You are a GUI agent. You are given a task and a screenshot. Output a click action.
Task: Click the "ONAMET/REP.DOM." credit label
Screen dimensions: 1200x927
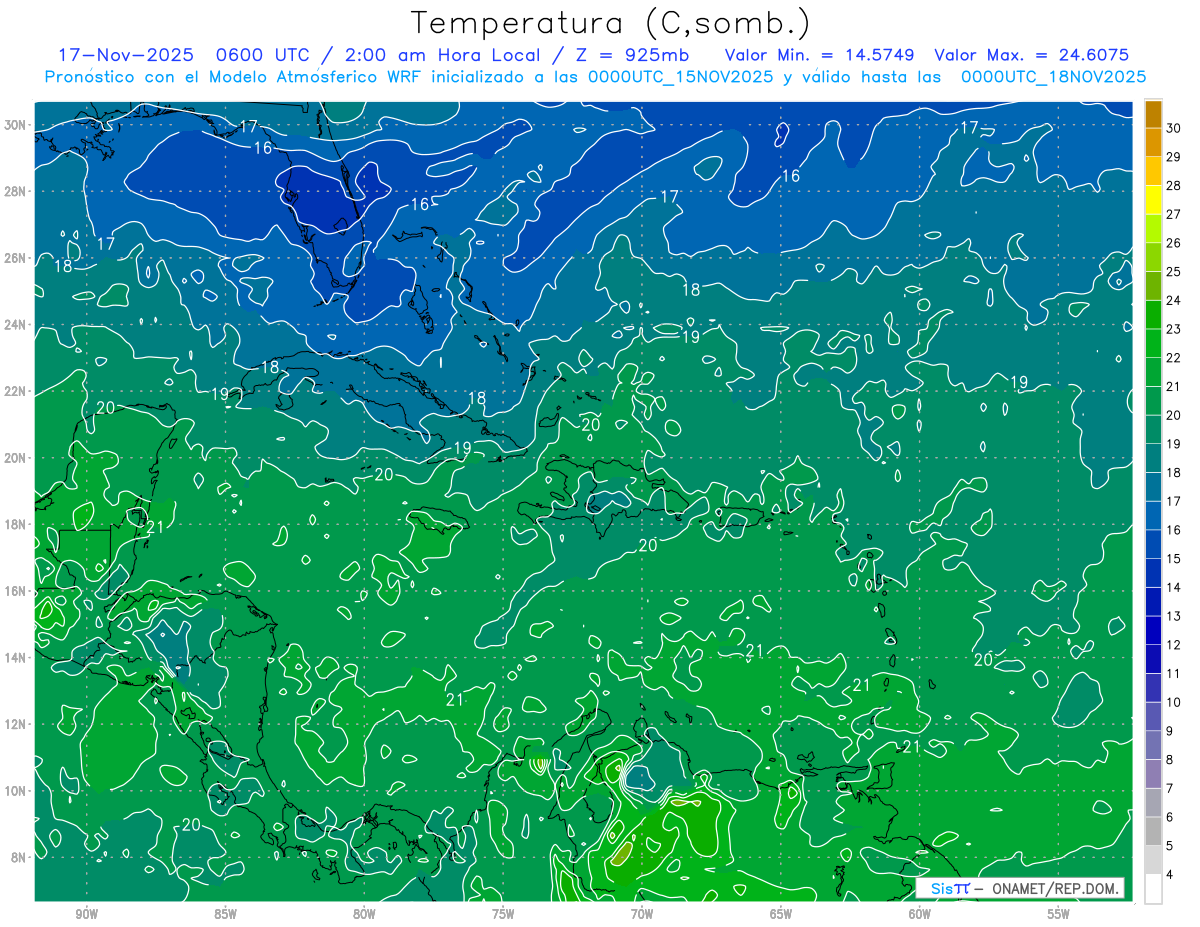click(1055, 888)
